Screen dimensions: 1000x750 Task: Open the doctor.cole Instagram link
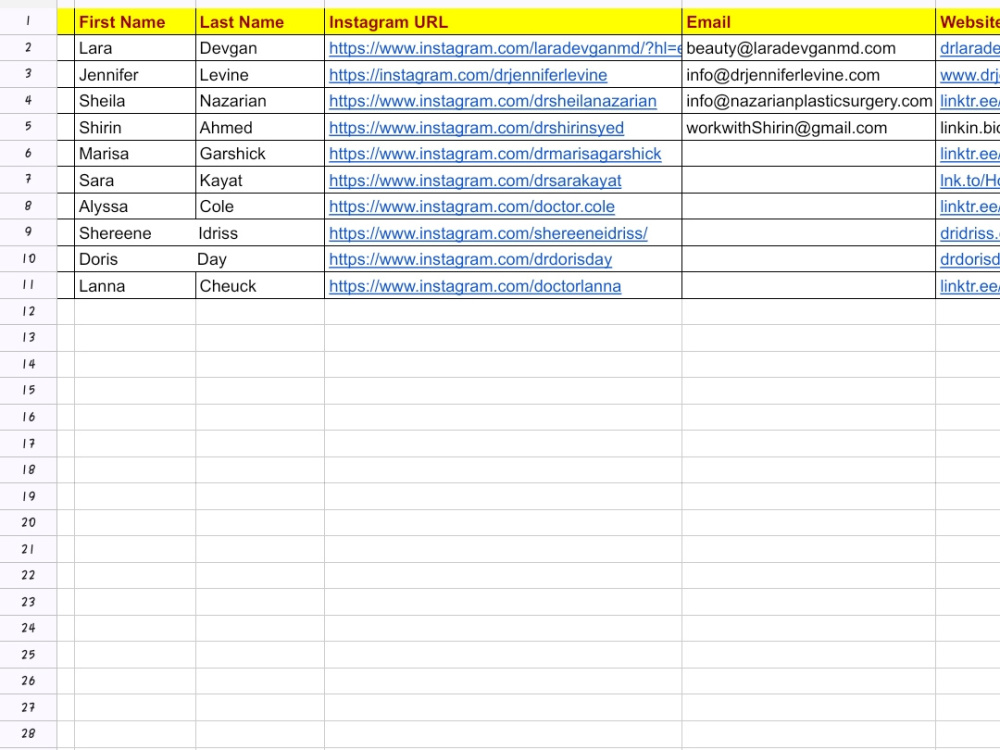tap(472, 207)
